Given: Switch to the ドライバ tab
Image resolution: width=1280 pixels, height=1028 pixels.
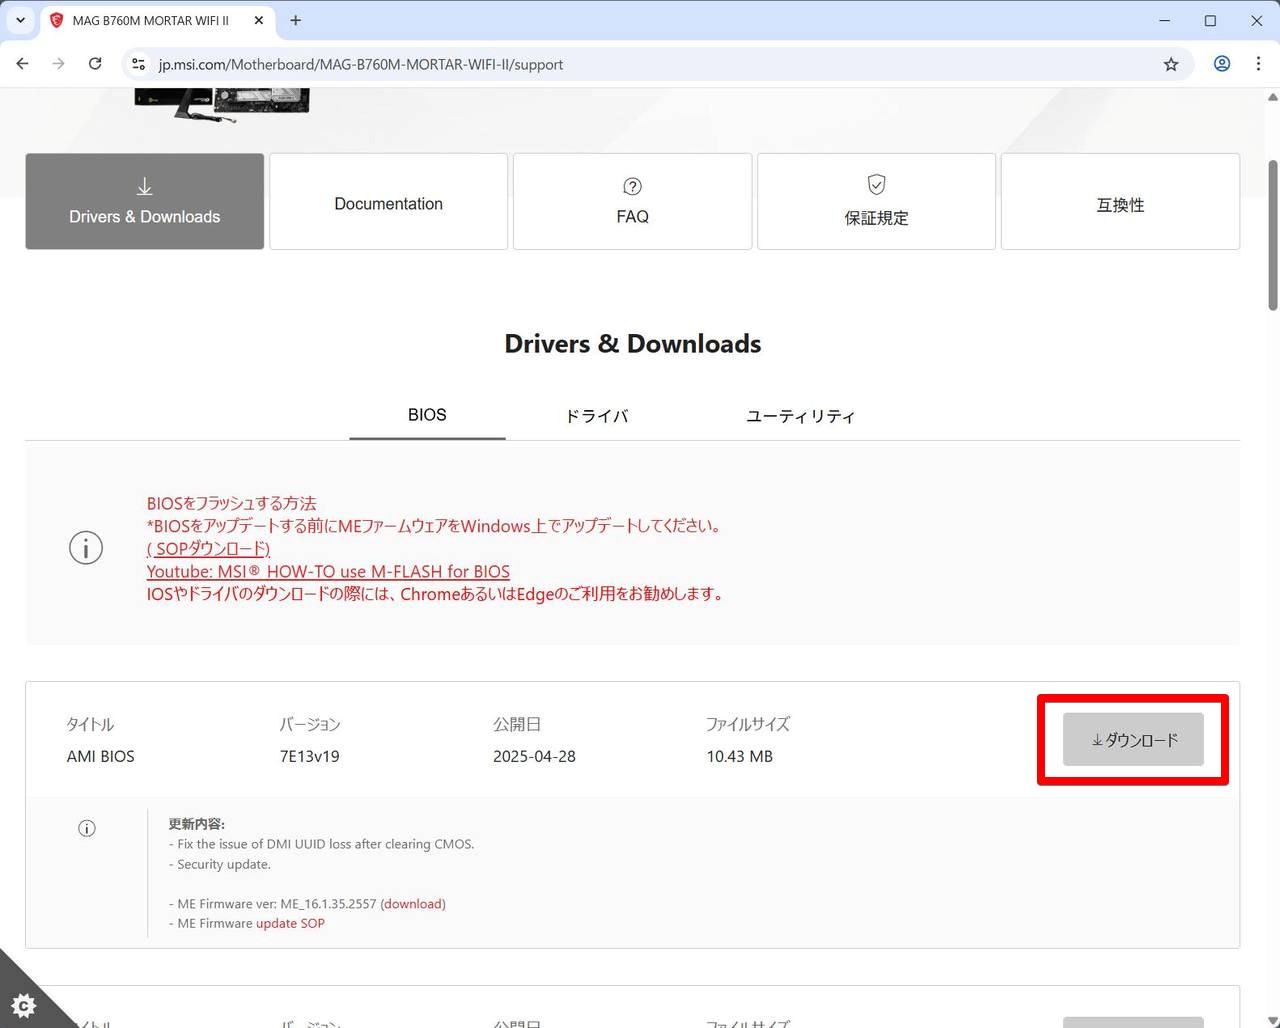Looking at the screenshot, I should click(597, 416).
